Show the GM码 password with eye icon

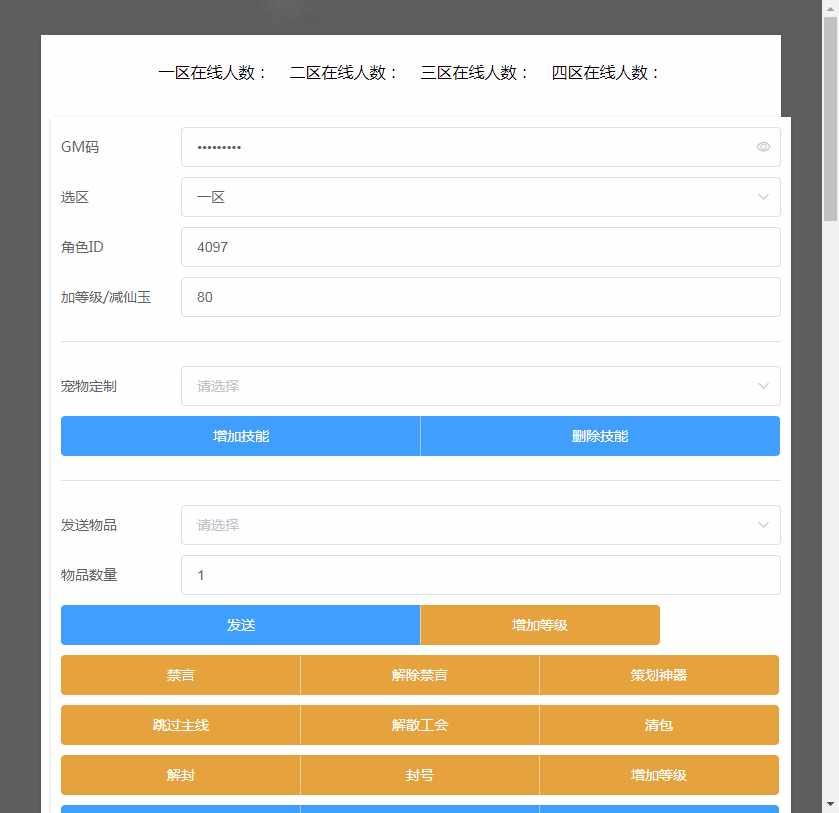(x=763, y=147)
